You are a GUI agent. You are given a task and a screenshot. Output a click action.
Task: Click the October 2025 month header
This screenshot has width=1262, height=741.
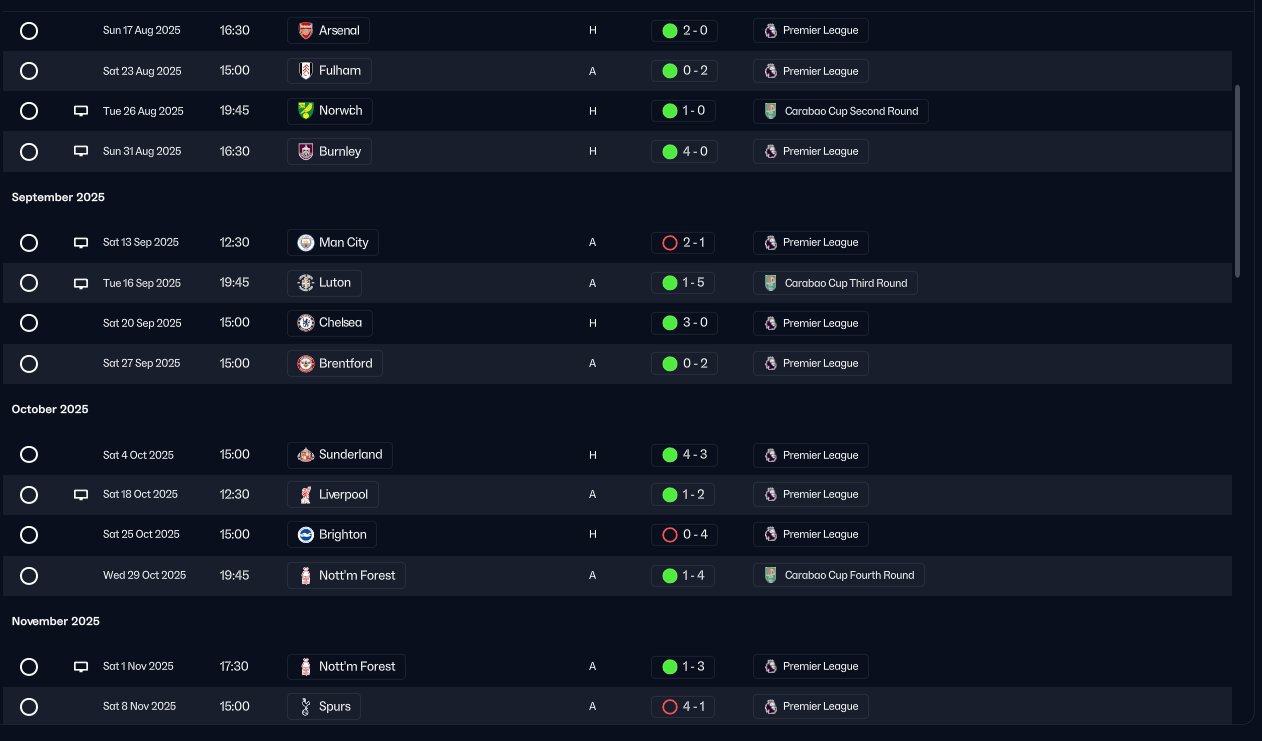tap(50, 410)
